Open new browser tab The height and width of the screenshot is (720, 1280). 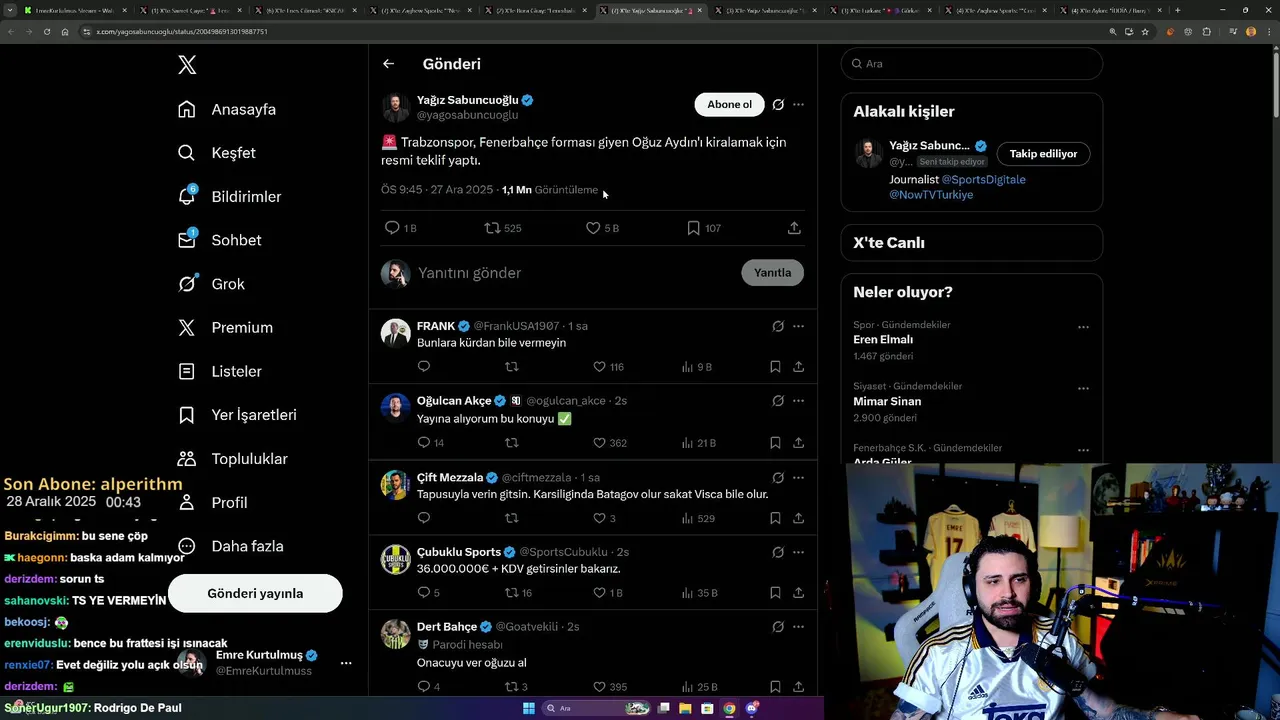tap(1177, 10)
